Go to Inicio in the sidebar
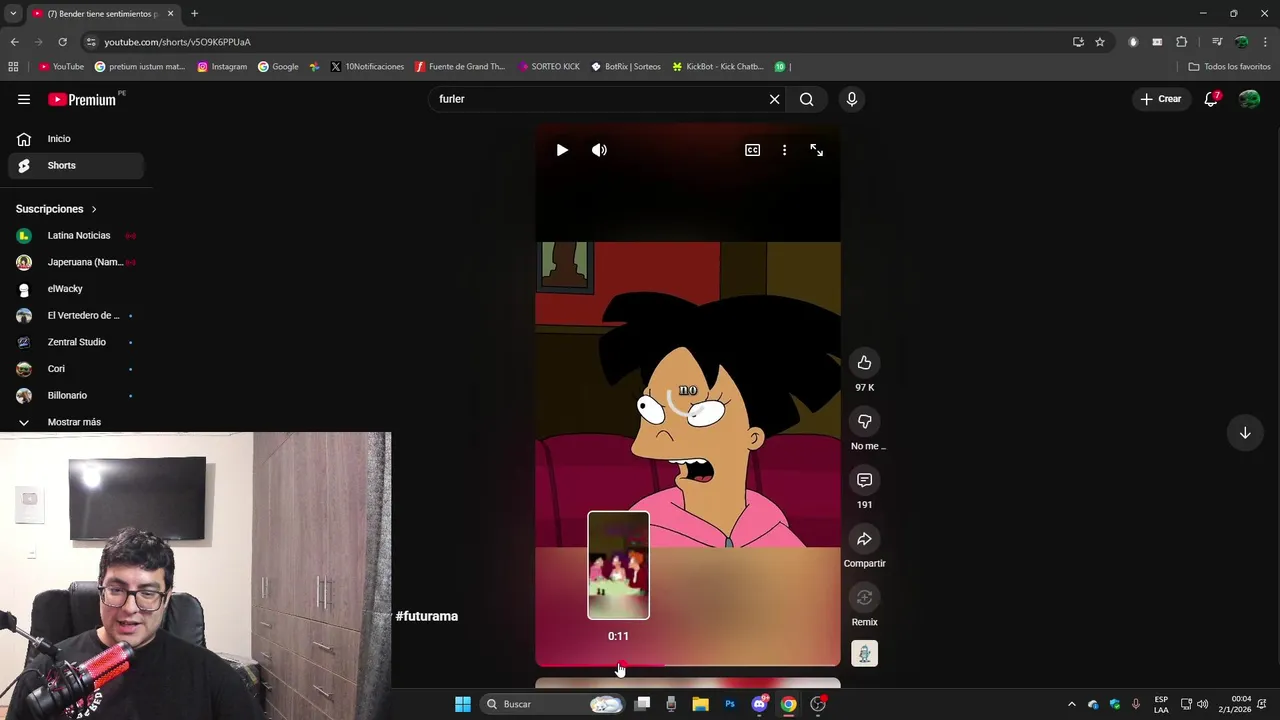Screen dimensions: 1280x720 pyautogui.click(x=75, y=139)
